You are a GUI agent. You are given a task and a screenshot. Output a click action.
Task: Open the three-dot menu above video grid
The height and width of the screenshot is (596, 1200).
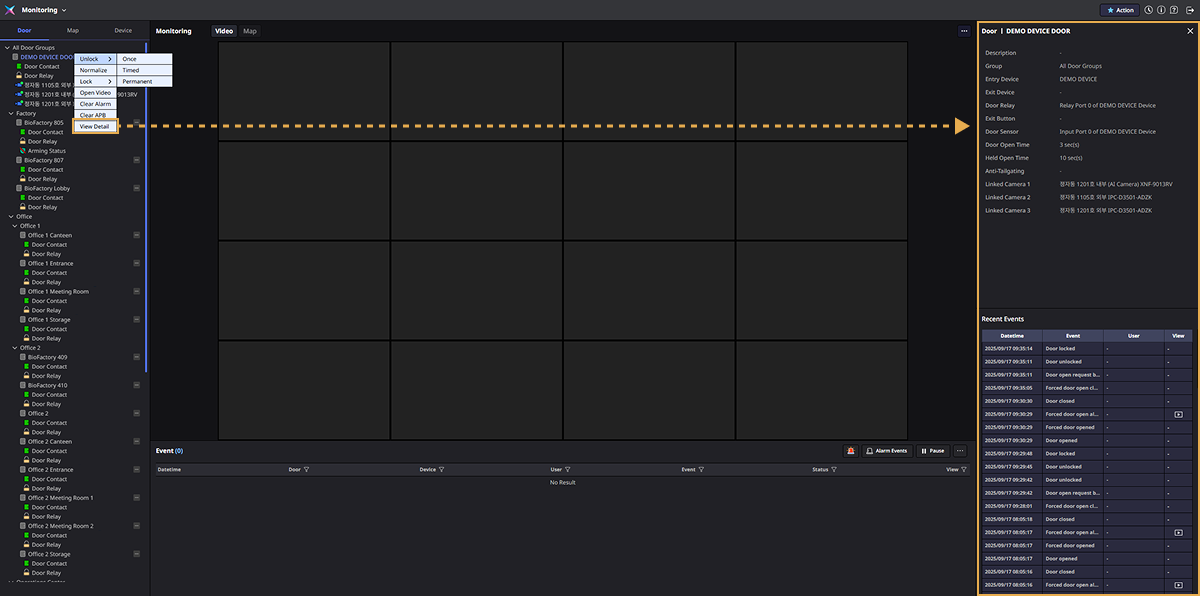pyautogui.click(x=963, y=31)
